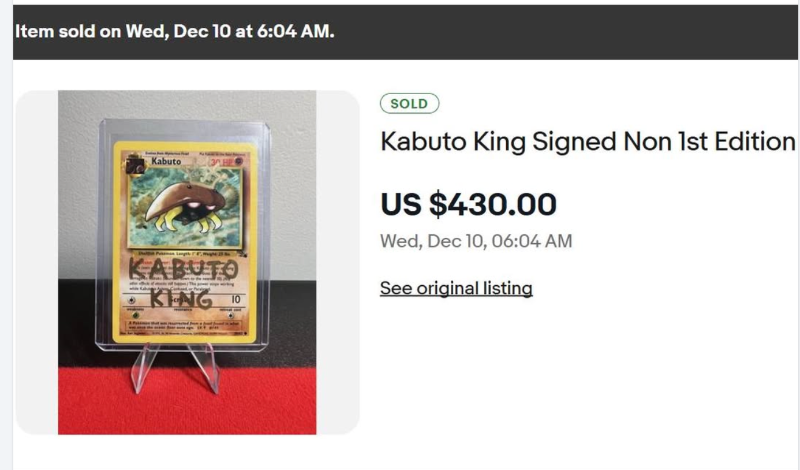Click the Wed, Dec 10 date under price
The image size is (800, 470).
click(476, 241)
